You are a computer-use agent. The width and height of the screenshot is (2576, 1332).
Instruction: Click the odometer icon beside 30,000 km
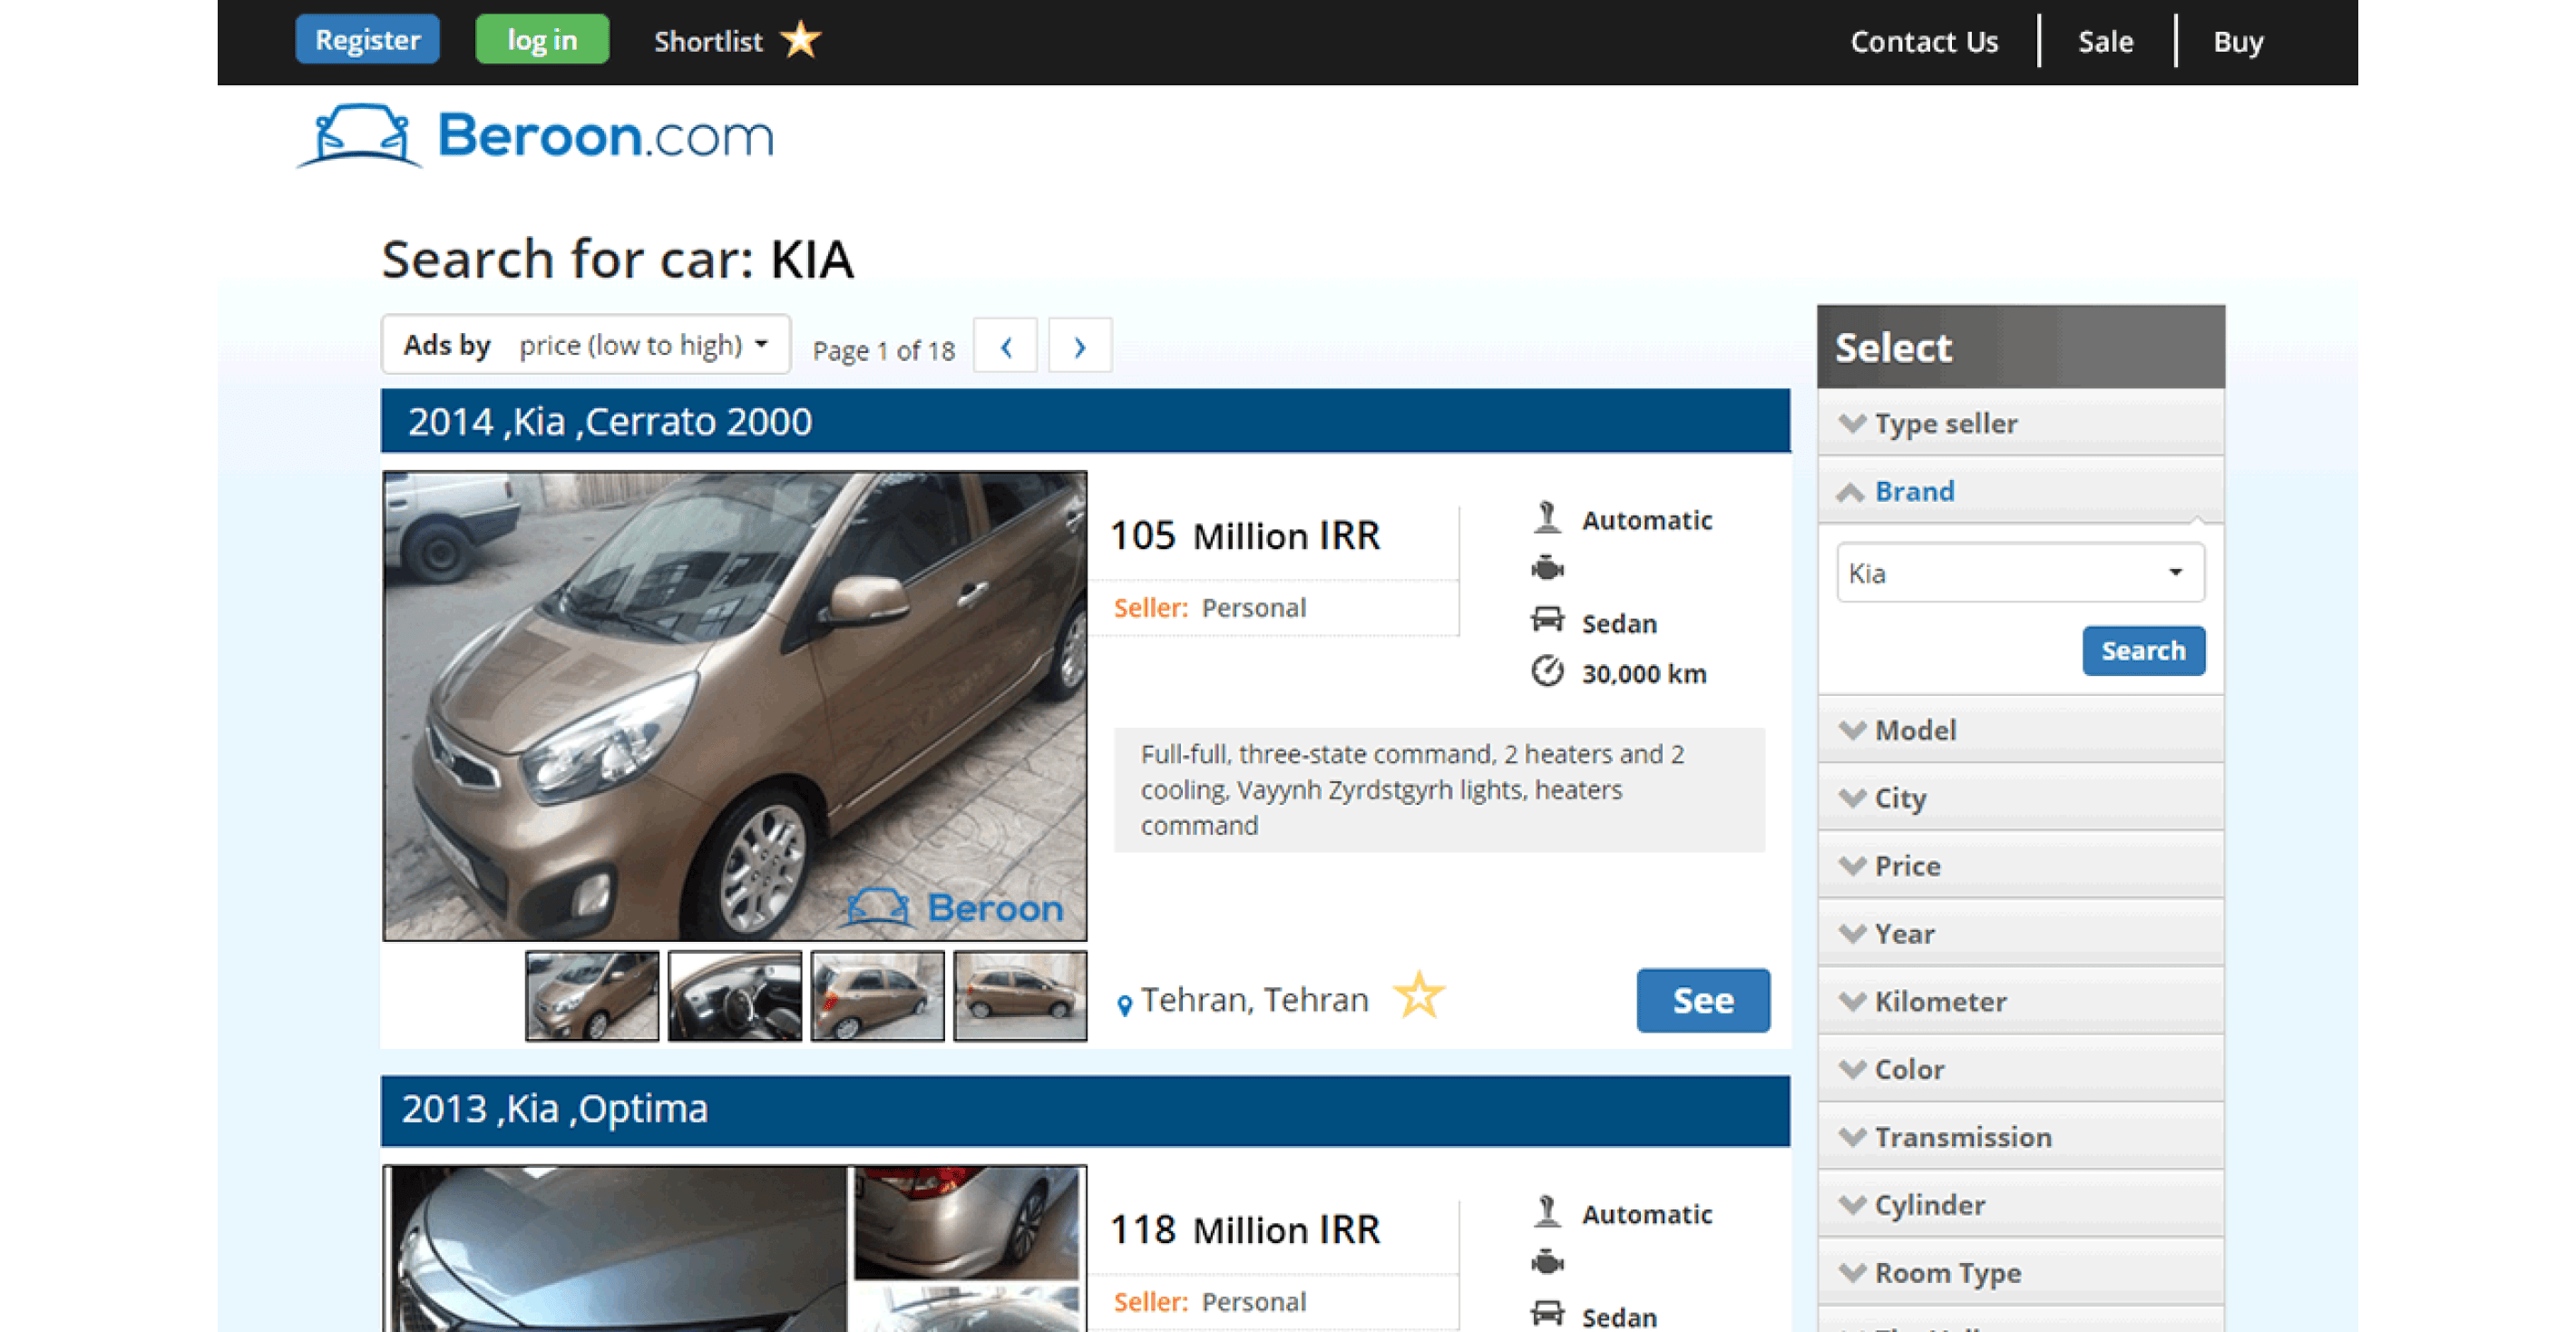1546,671
